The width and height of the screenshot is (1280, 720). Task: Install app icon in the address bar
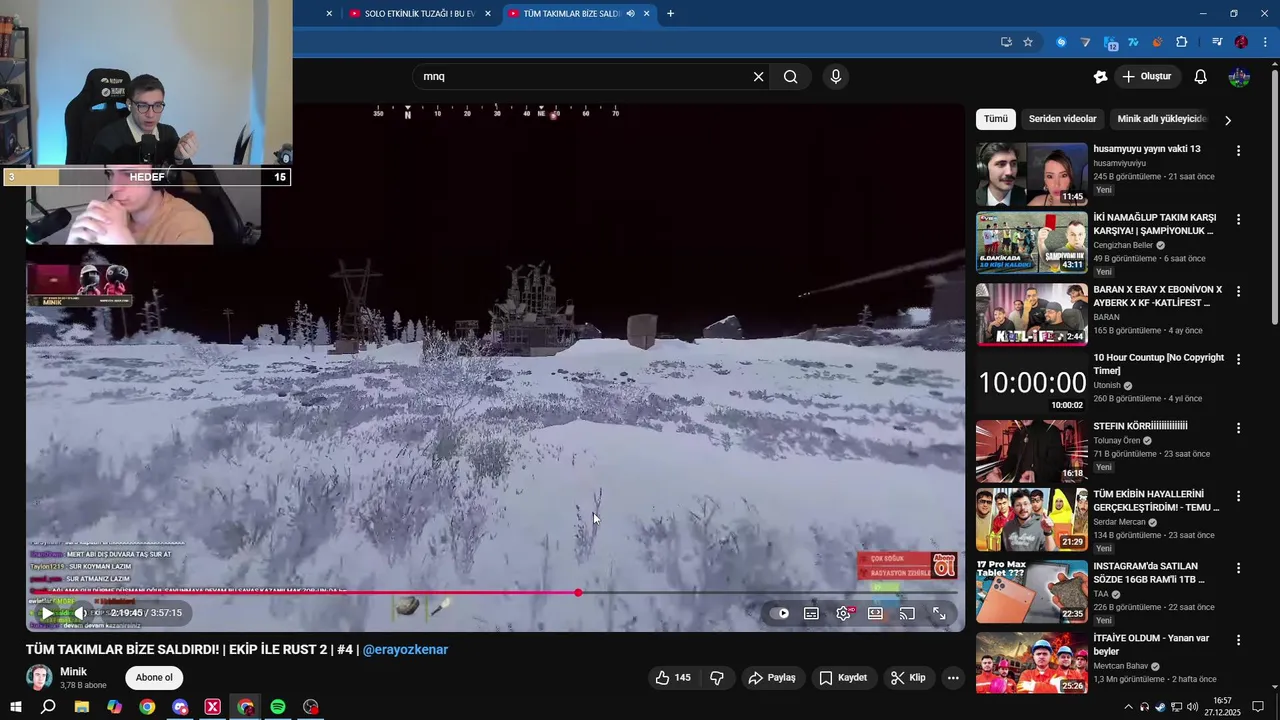tap(1006, 42)
